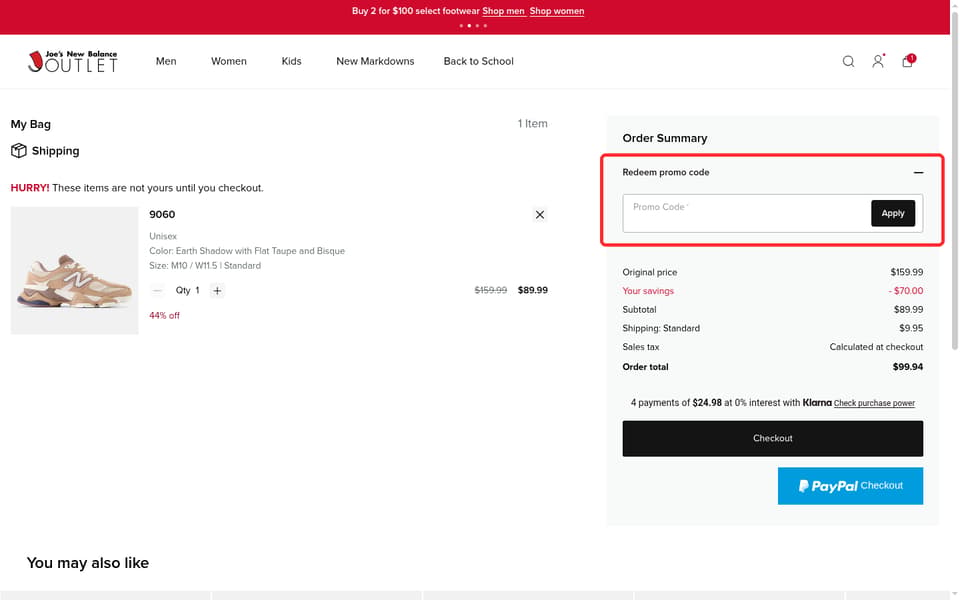The image size is (960, 600).
Task: Click the 'You may also like' heading
Action: coord(88,563)
